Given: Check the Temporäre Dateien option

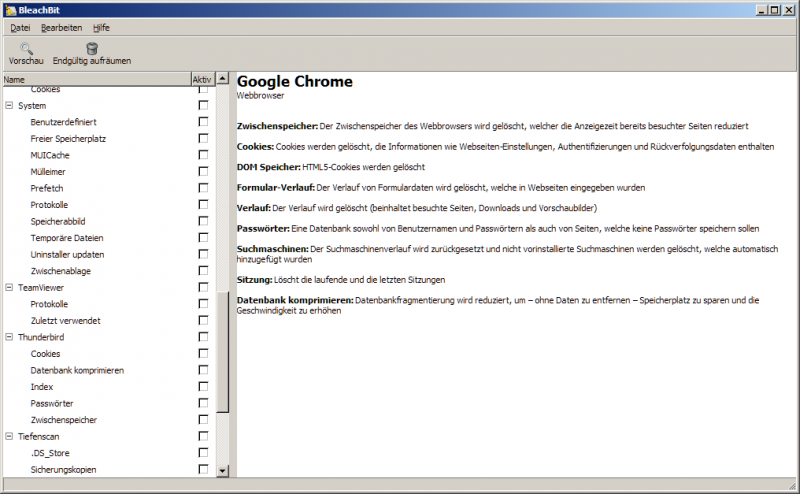Looking at the screenshot, I should [203, 238].
